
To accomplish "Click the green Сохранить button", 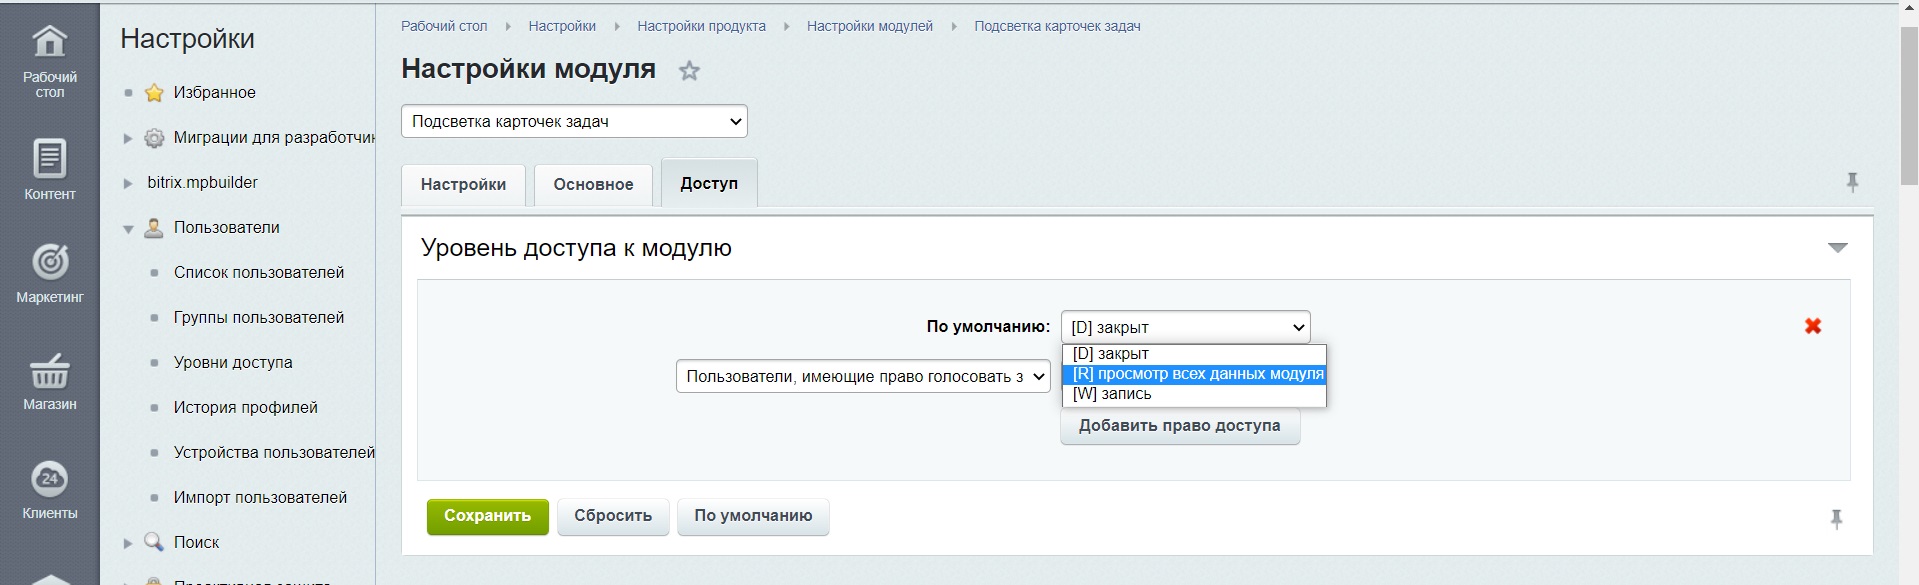I will (x=487, y=516).
